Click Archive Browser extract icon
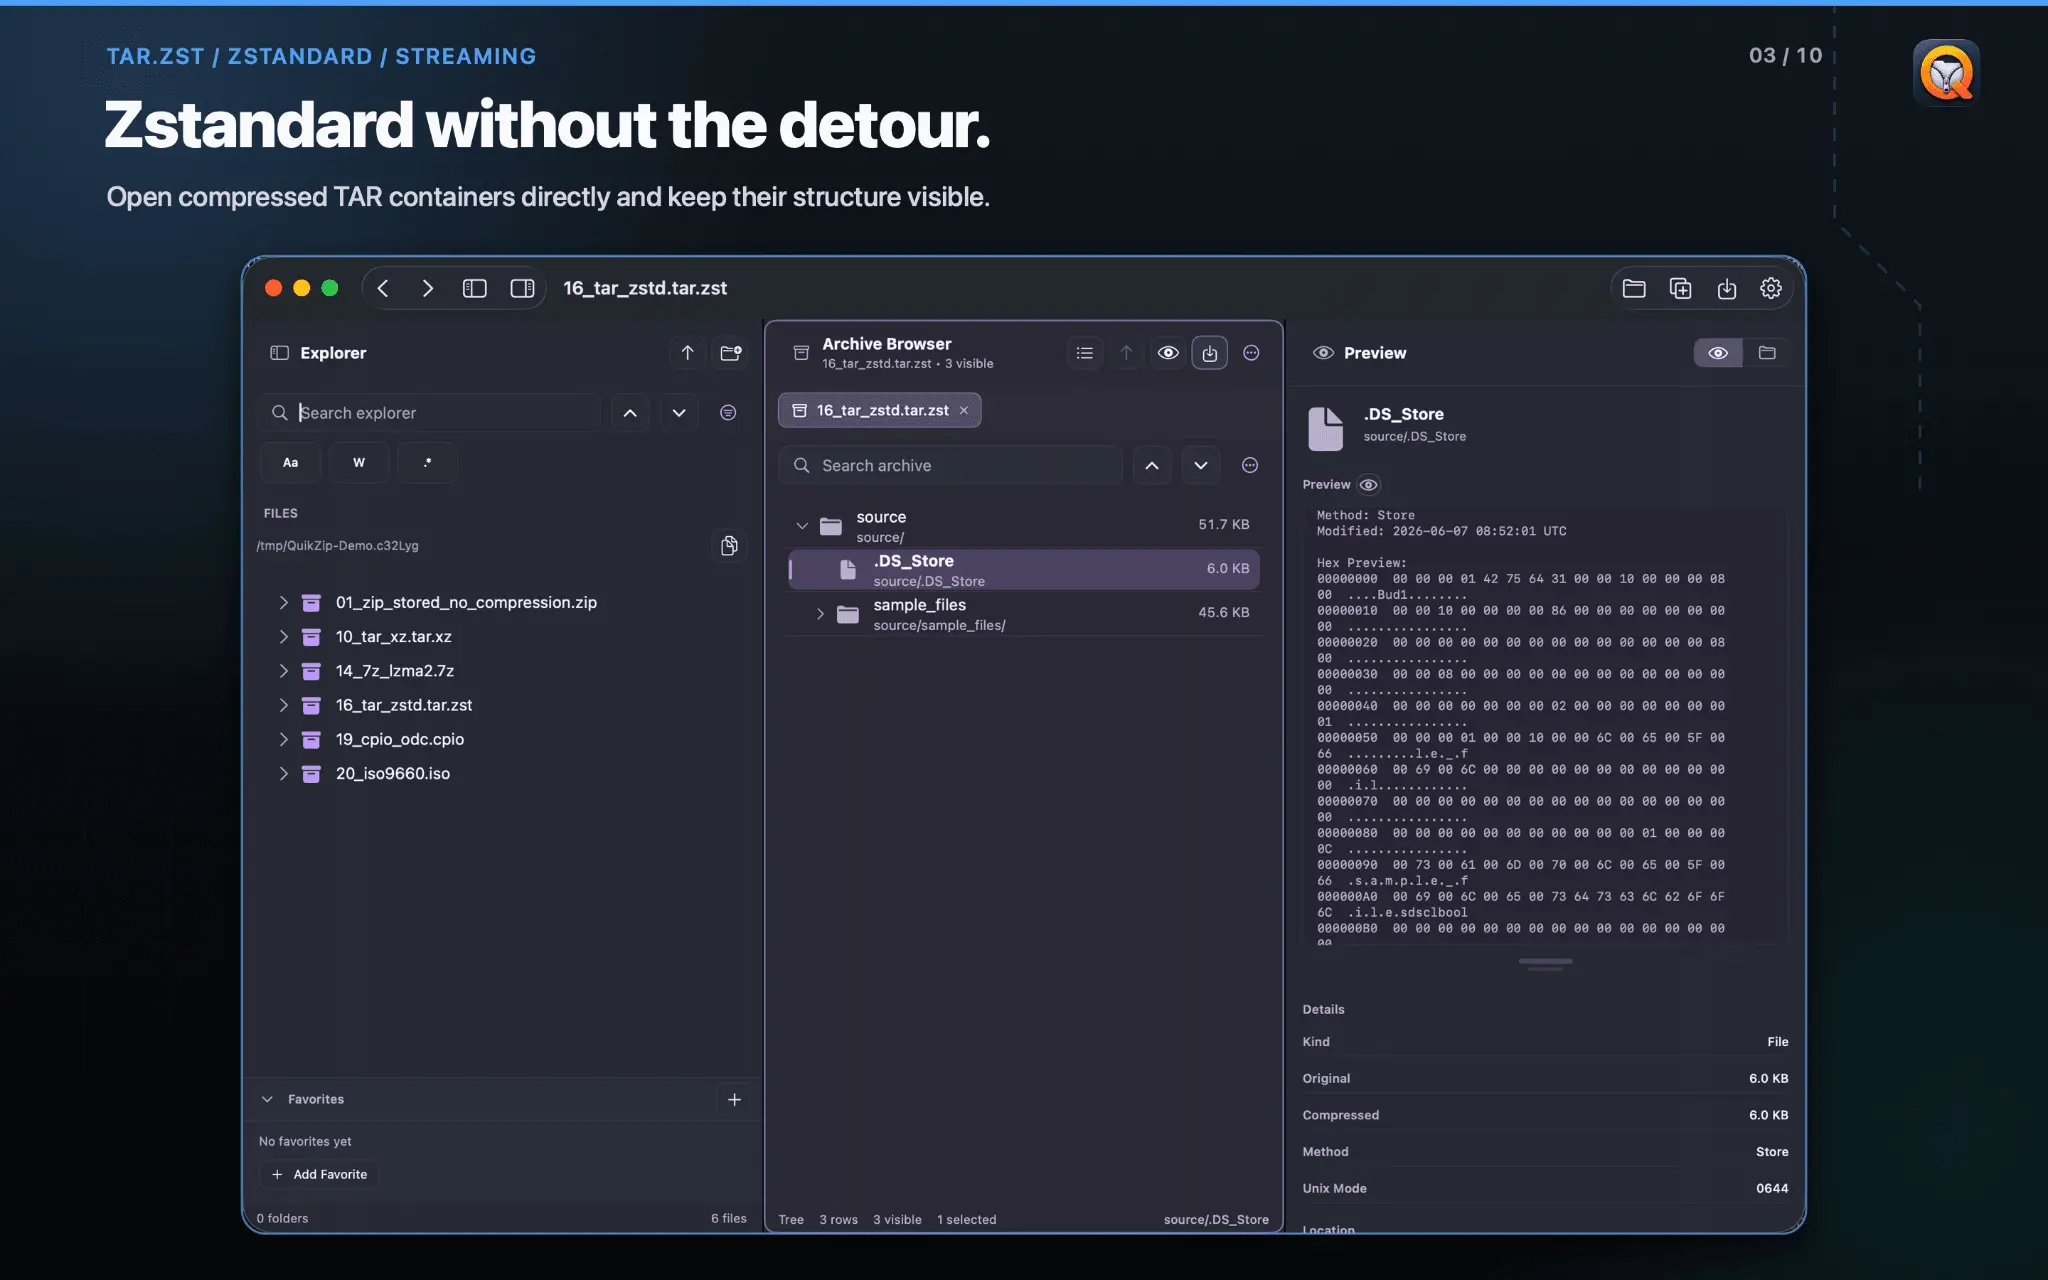 (x=1210, y=353)
